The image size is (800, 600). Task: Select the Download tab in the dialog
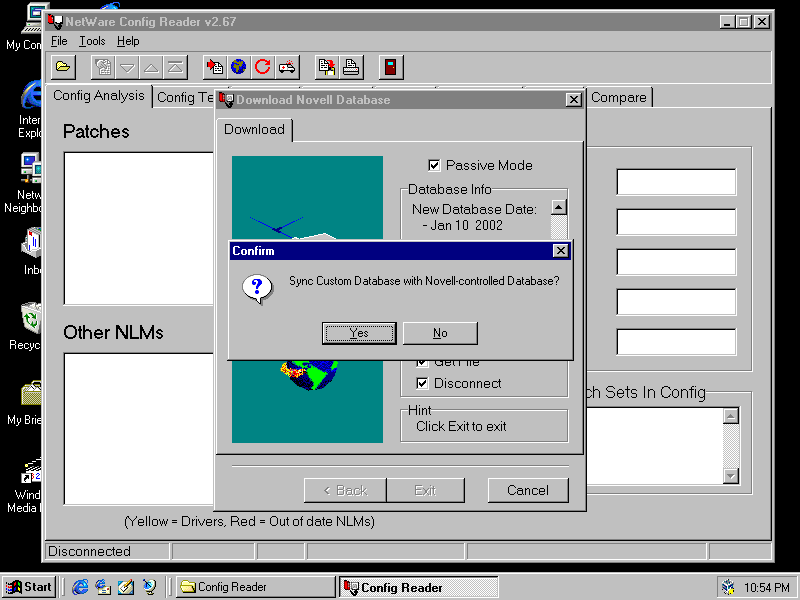(x=254, y=130)
